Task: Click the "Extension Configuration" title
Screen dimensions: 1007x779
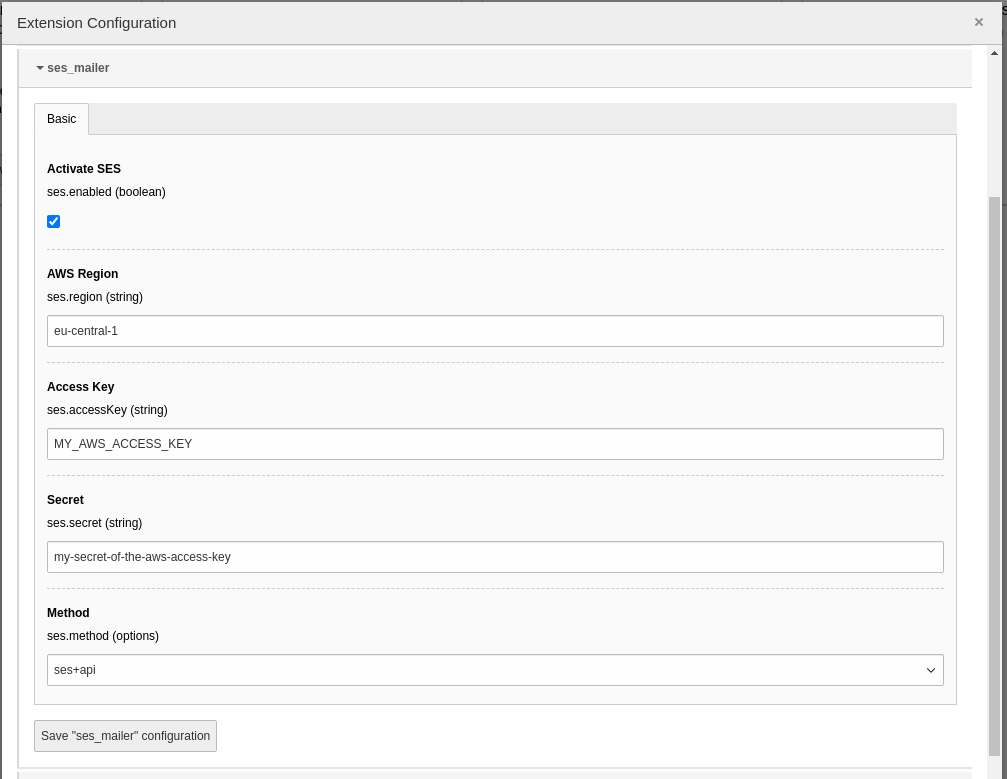Action: (x=96, y=23)
